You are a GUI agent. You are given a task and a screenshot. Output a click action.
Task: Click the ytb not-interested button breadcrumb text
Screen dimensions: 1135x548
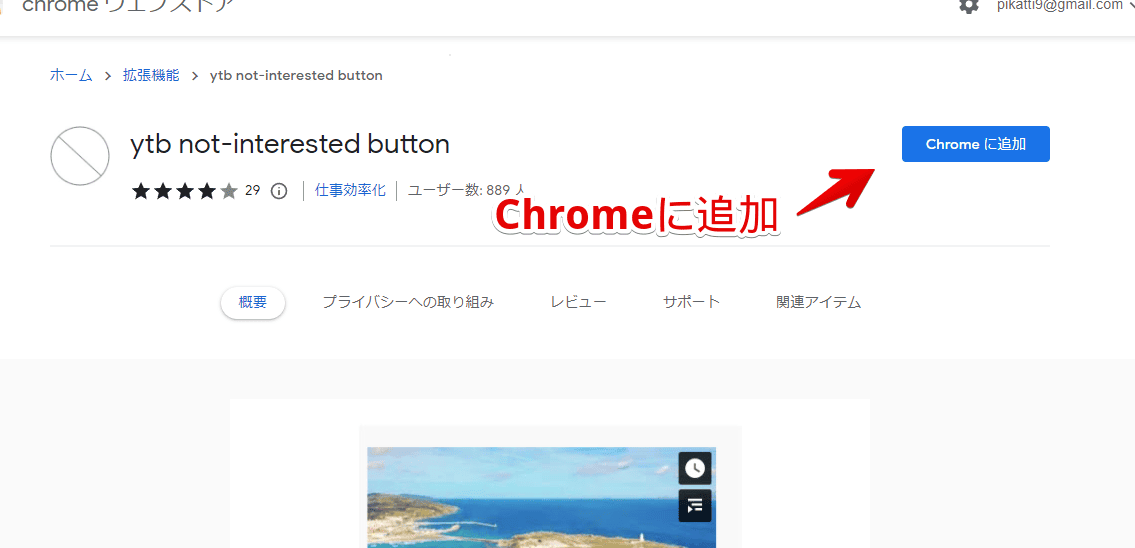coord(296,75)
